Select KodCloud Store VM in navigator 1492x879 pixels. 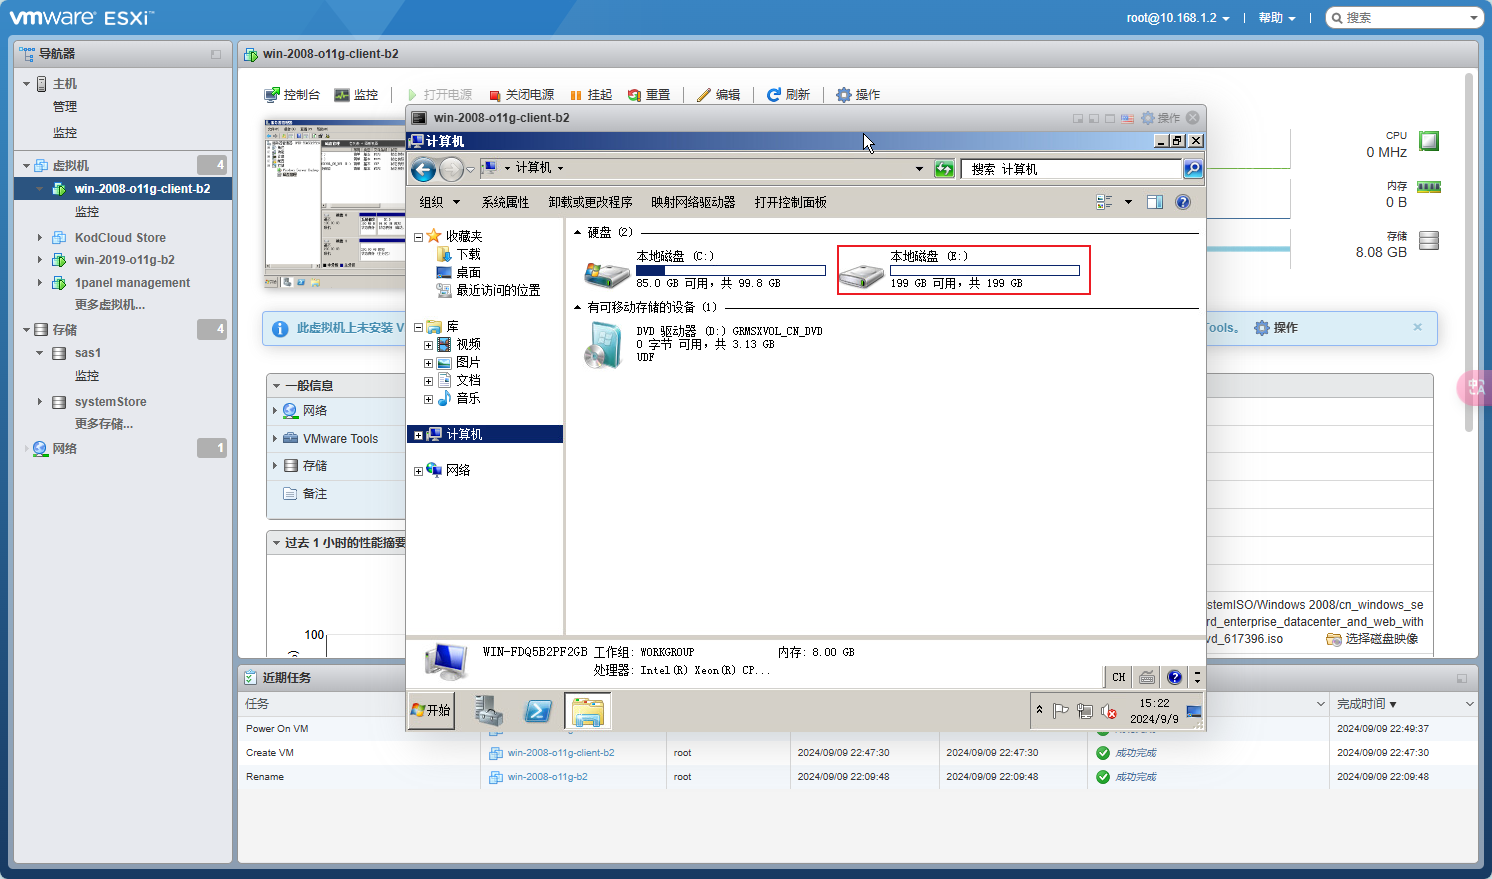[x=120, y=238]
